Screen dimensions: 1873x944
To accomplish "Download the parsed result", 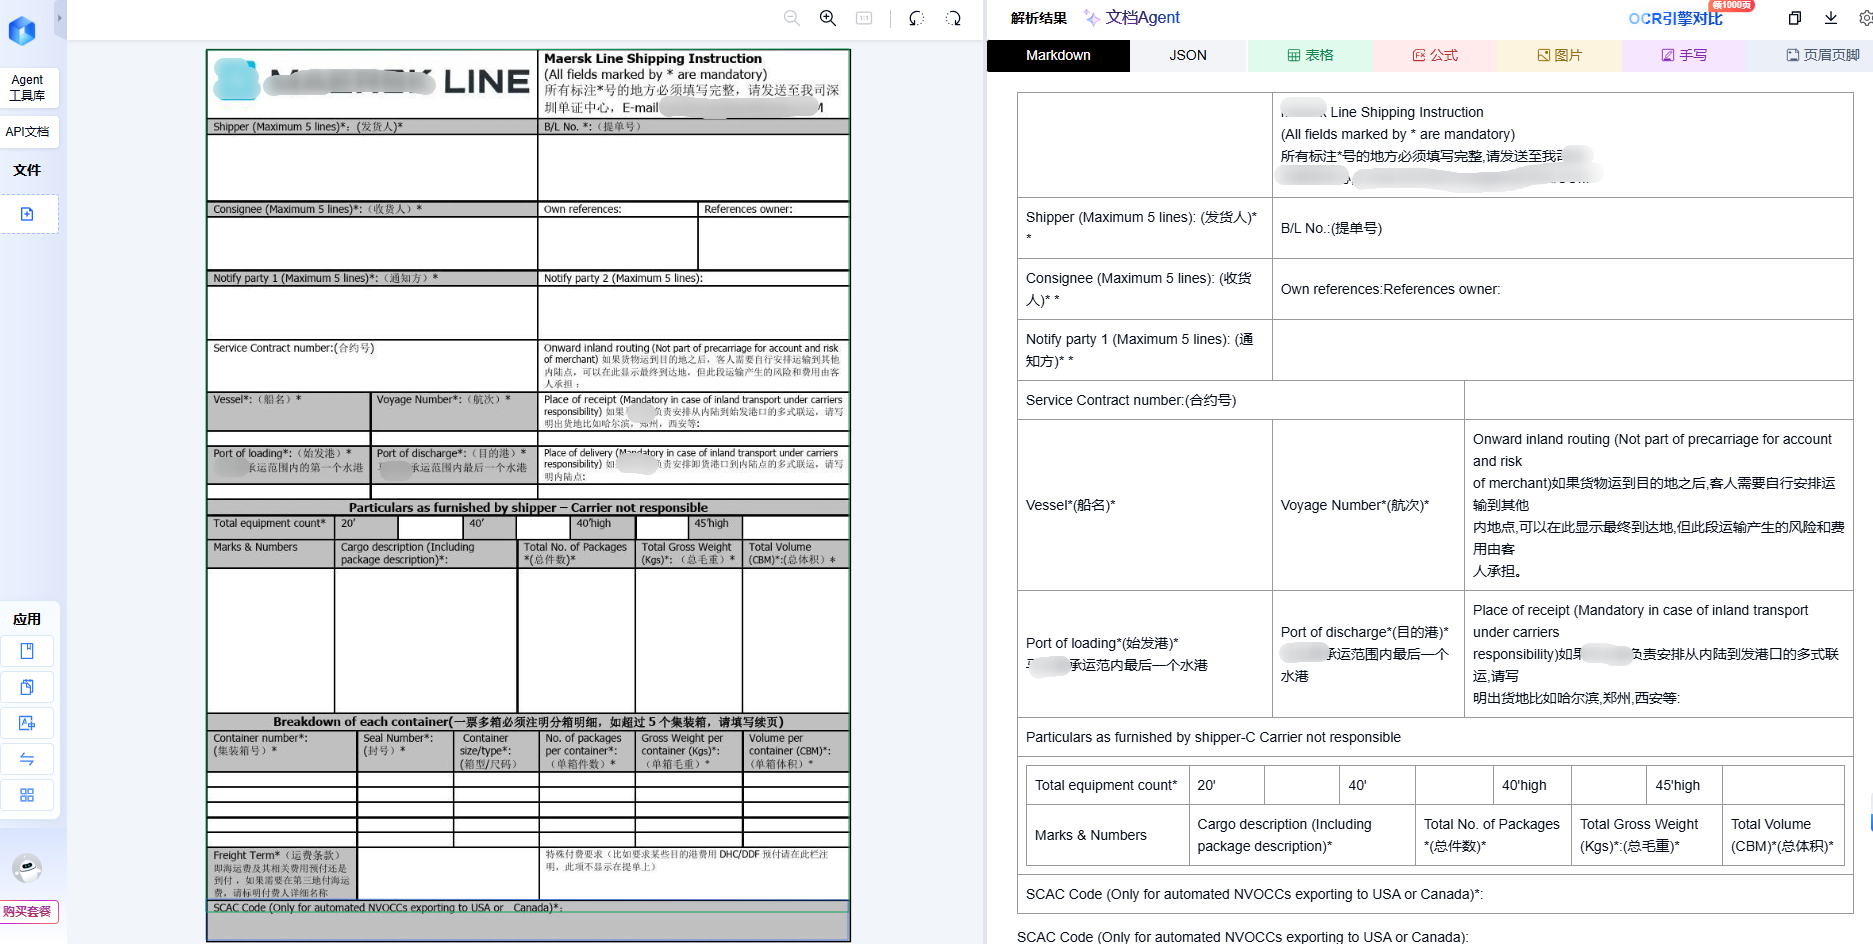I will coord(1831,18).
